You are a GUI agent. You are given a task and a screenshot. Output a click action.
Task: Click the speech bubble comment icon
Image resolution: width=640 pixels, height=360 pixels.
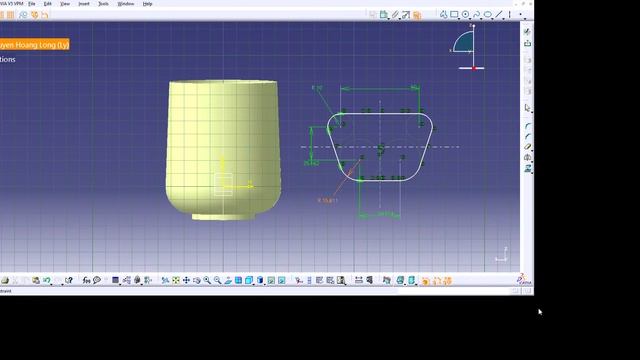click(97, 280)
